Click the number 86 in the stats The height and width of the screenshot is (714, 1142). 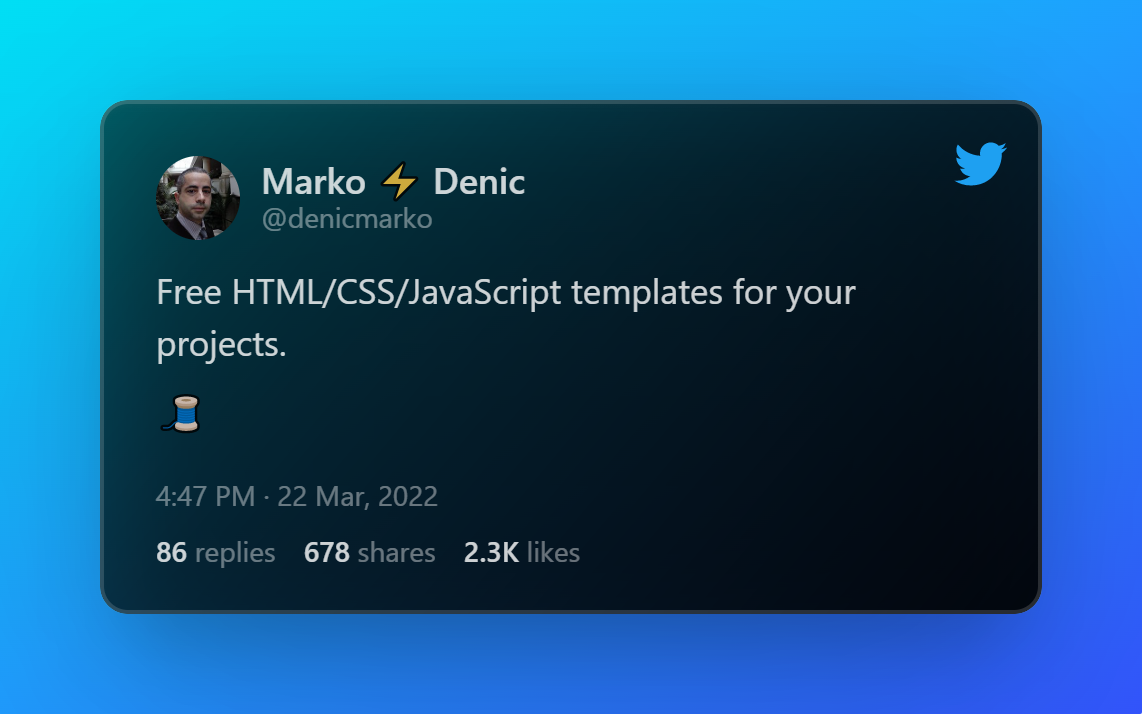click(171, 552)
